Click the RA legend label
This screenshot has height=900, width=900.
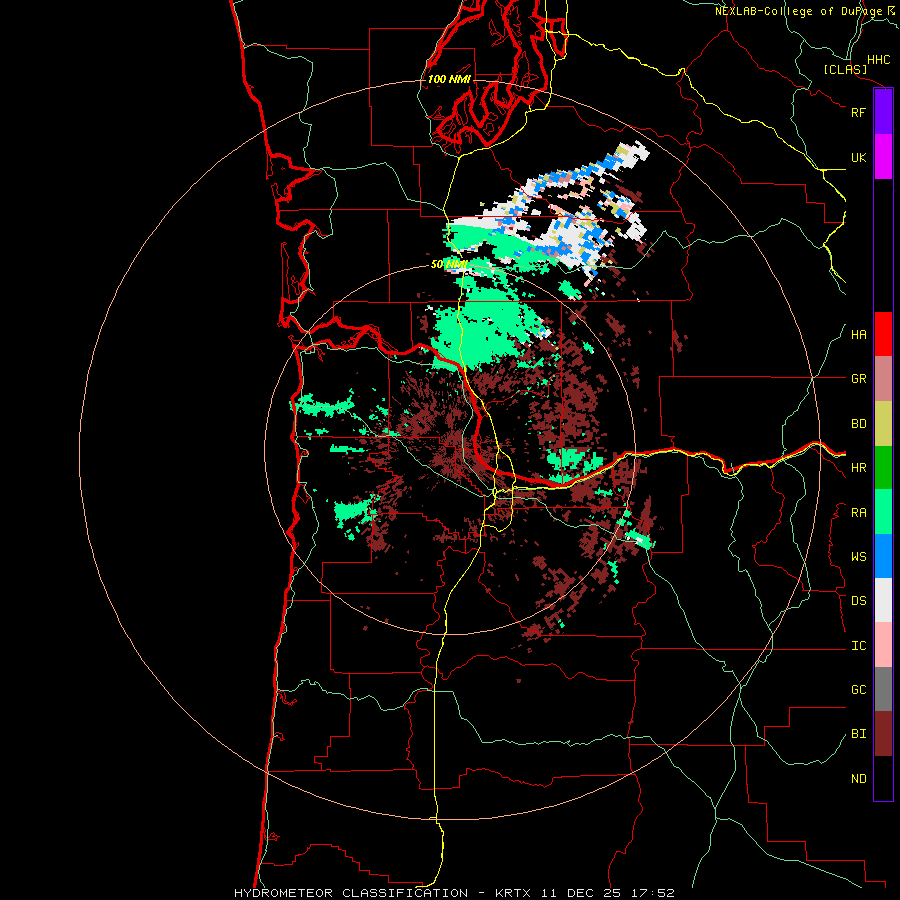(858, 513)
